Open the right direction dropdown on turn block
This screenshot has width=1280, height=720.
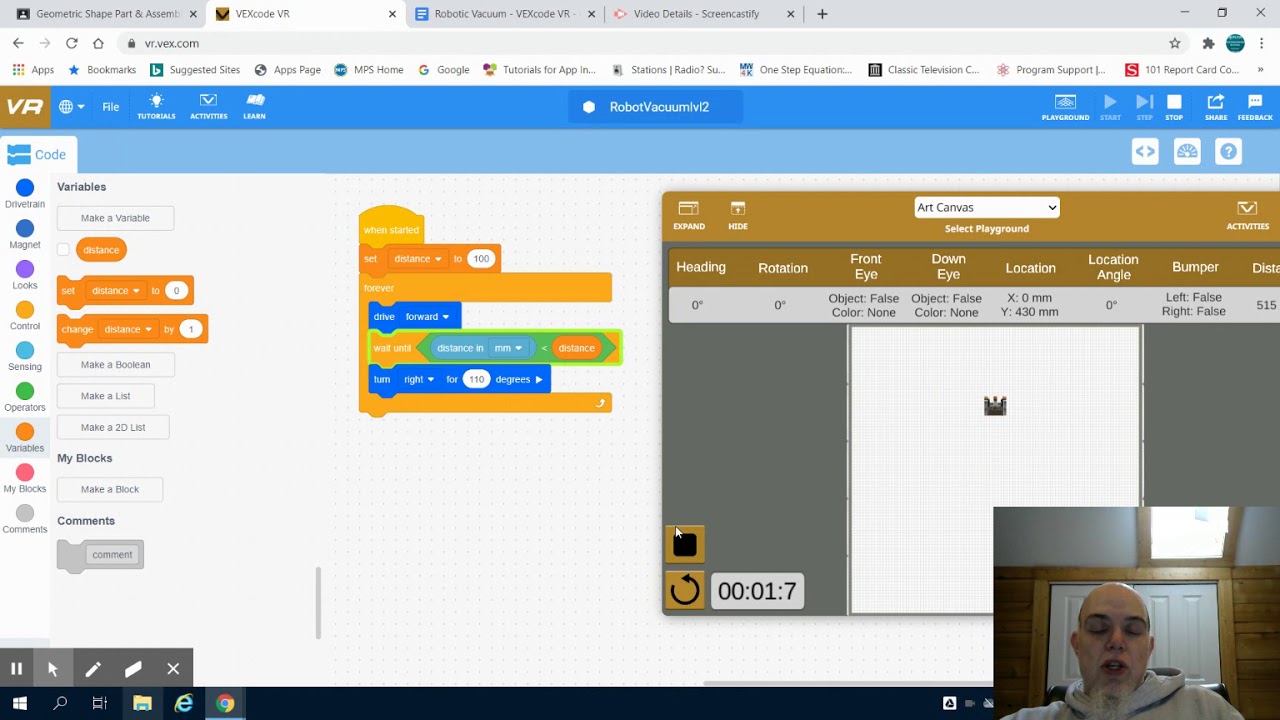[418, 380]
